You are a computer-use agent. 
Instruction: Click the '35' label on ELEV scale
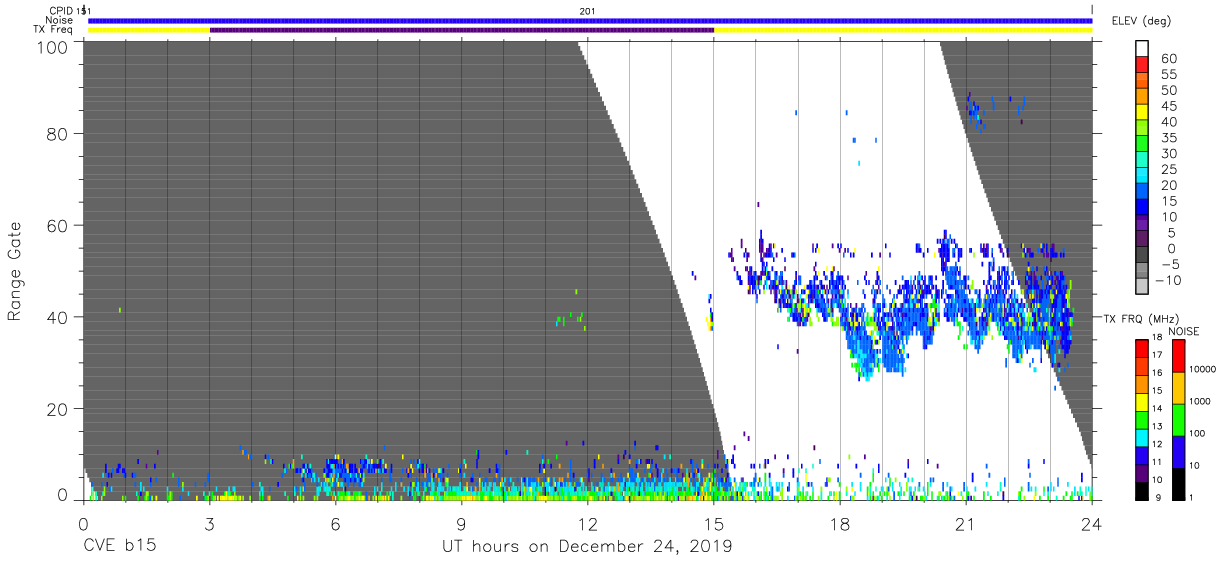click(1168, 137)
